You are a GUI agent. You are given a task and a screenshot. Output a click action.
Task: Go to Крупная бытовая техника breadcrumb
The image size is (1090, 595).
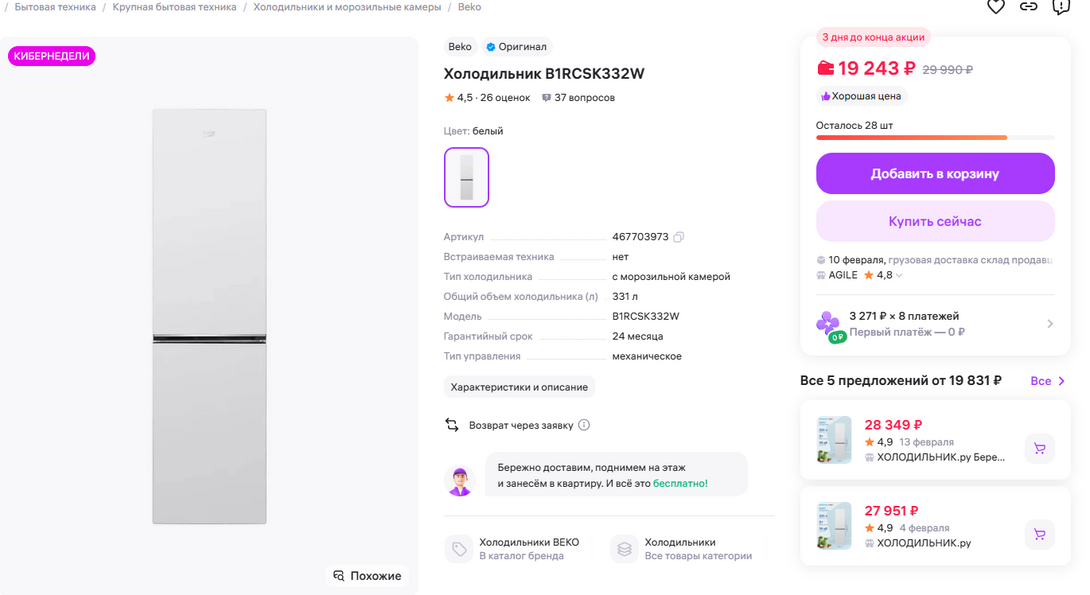[x=175, y=7]
